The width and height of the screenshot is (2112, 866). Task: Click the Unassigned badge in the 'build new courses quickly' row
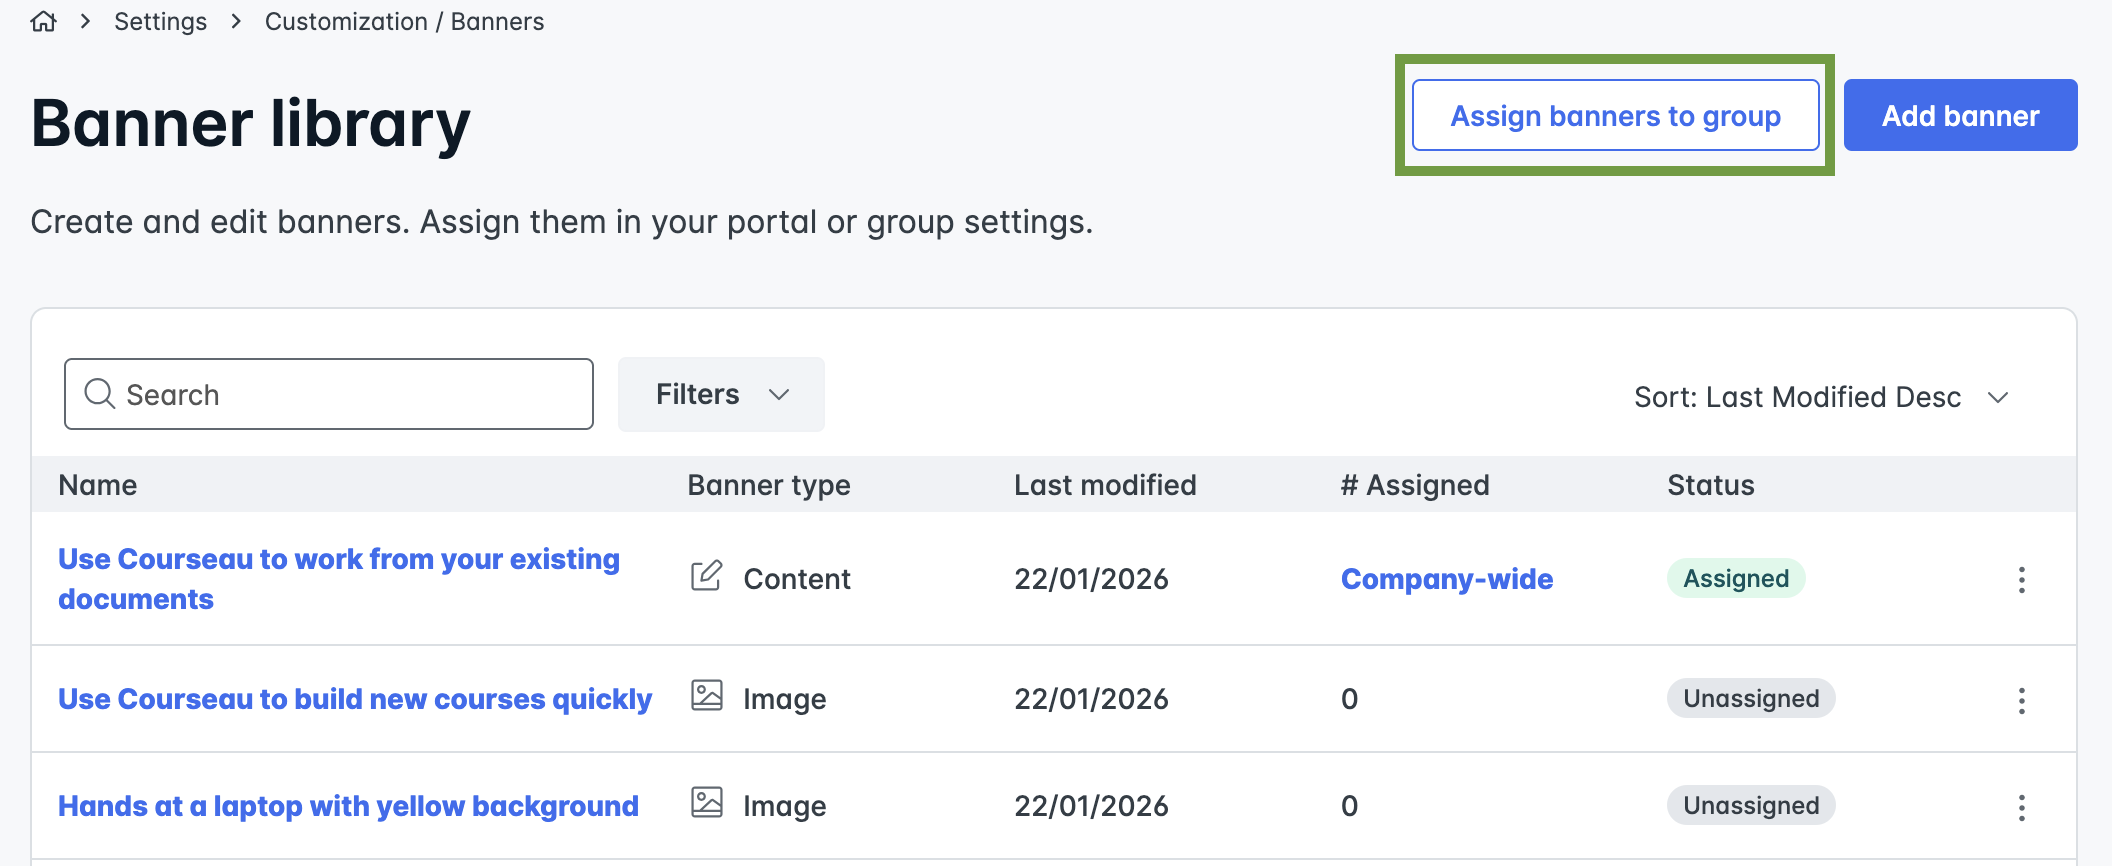1751,698
